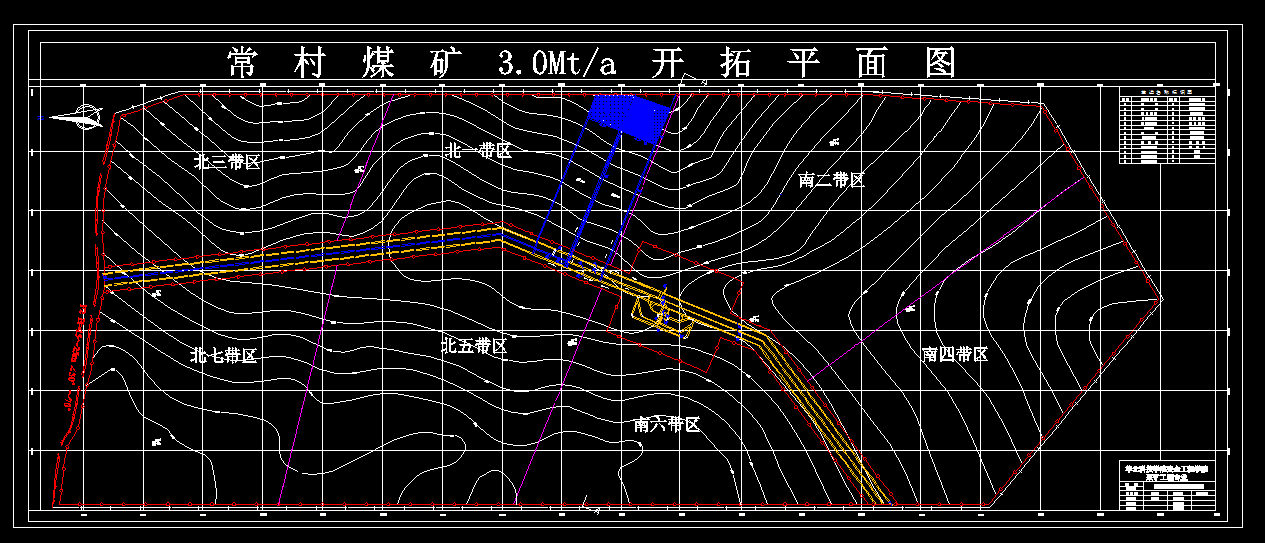Image resolution: width=1265 pixels, height=543 pixels.
Task: Select the 北五带区 zone label
Action: (475, 346)
